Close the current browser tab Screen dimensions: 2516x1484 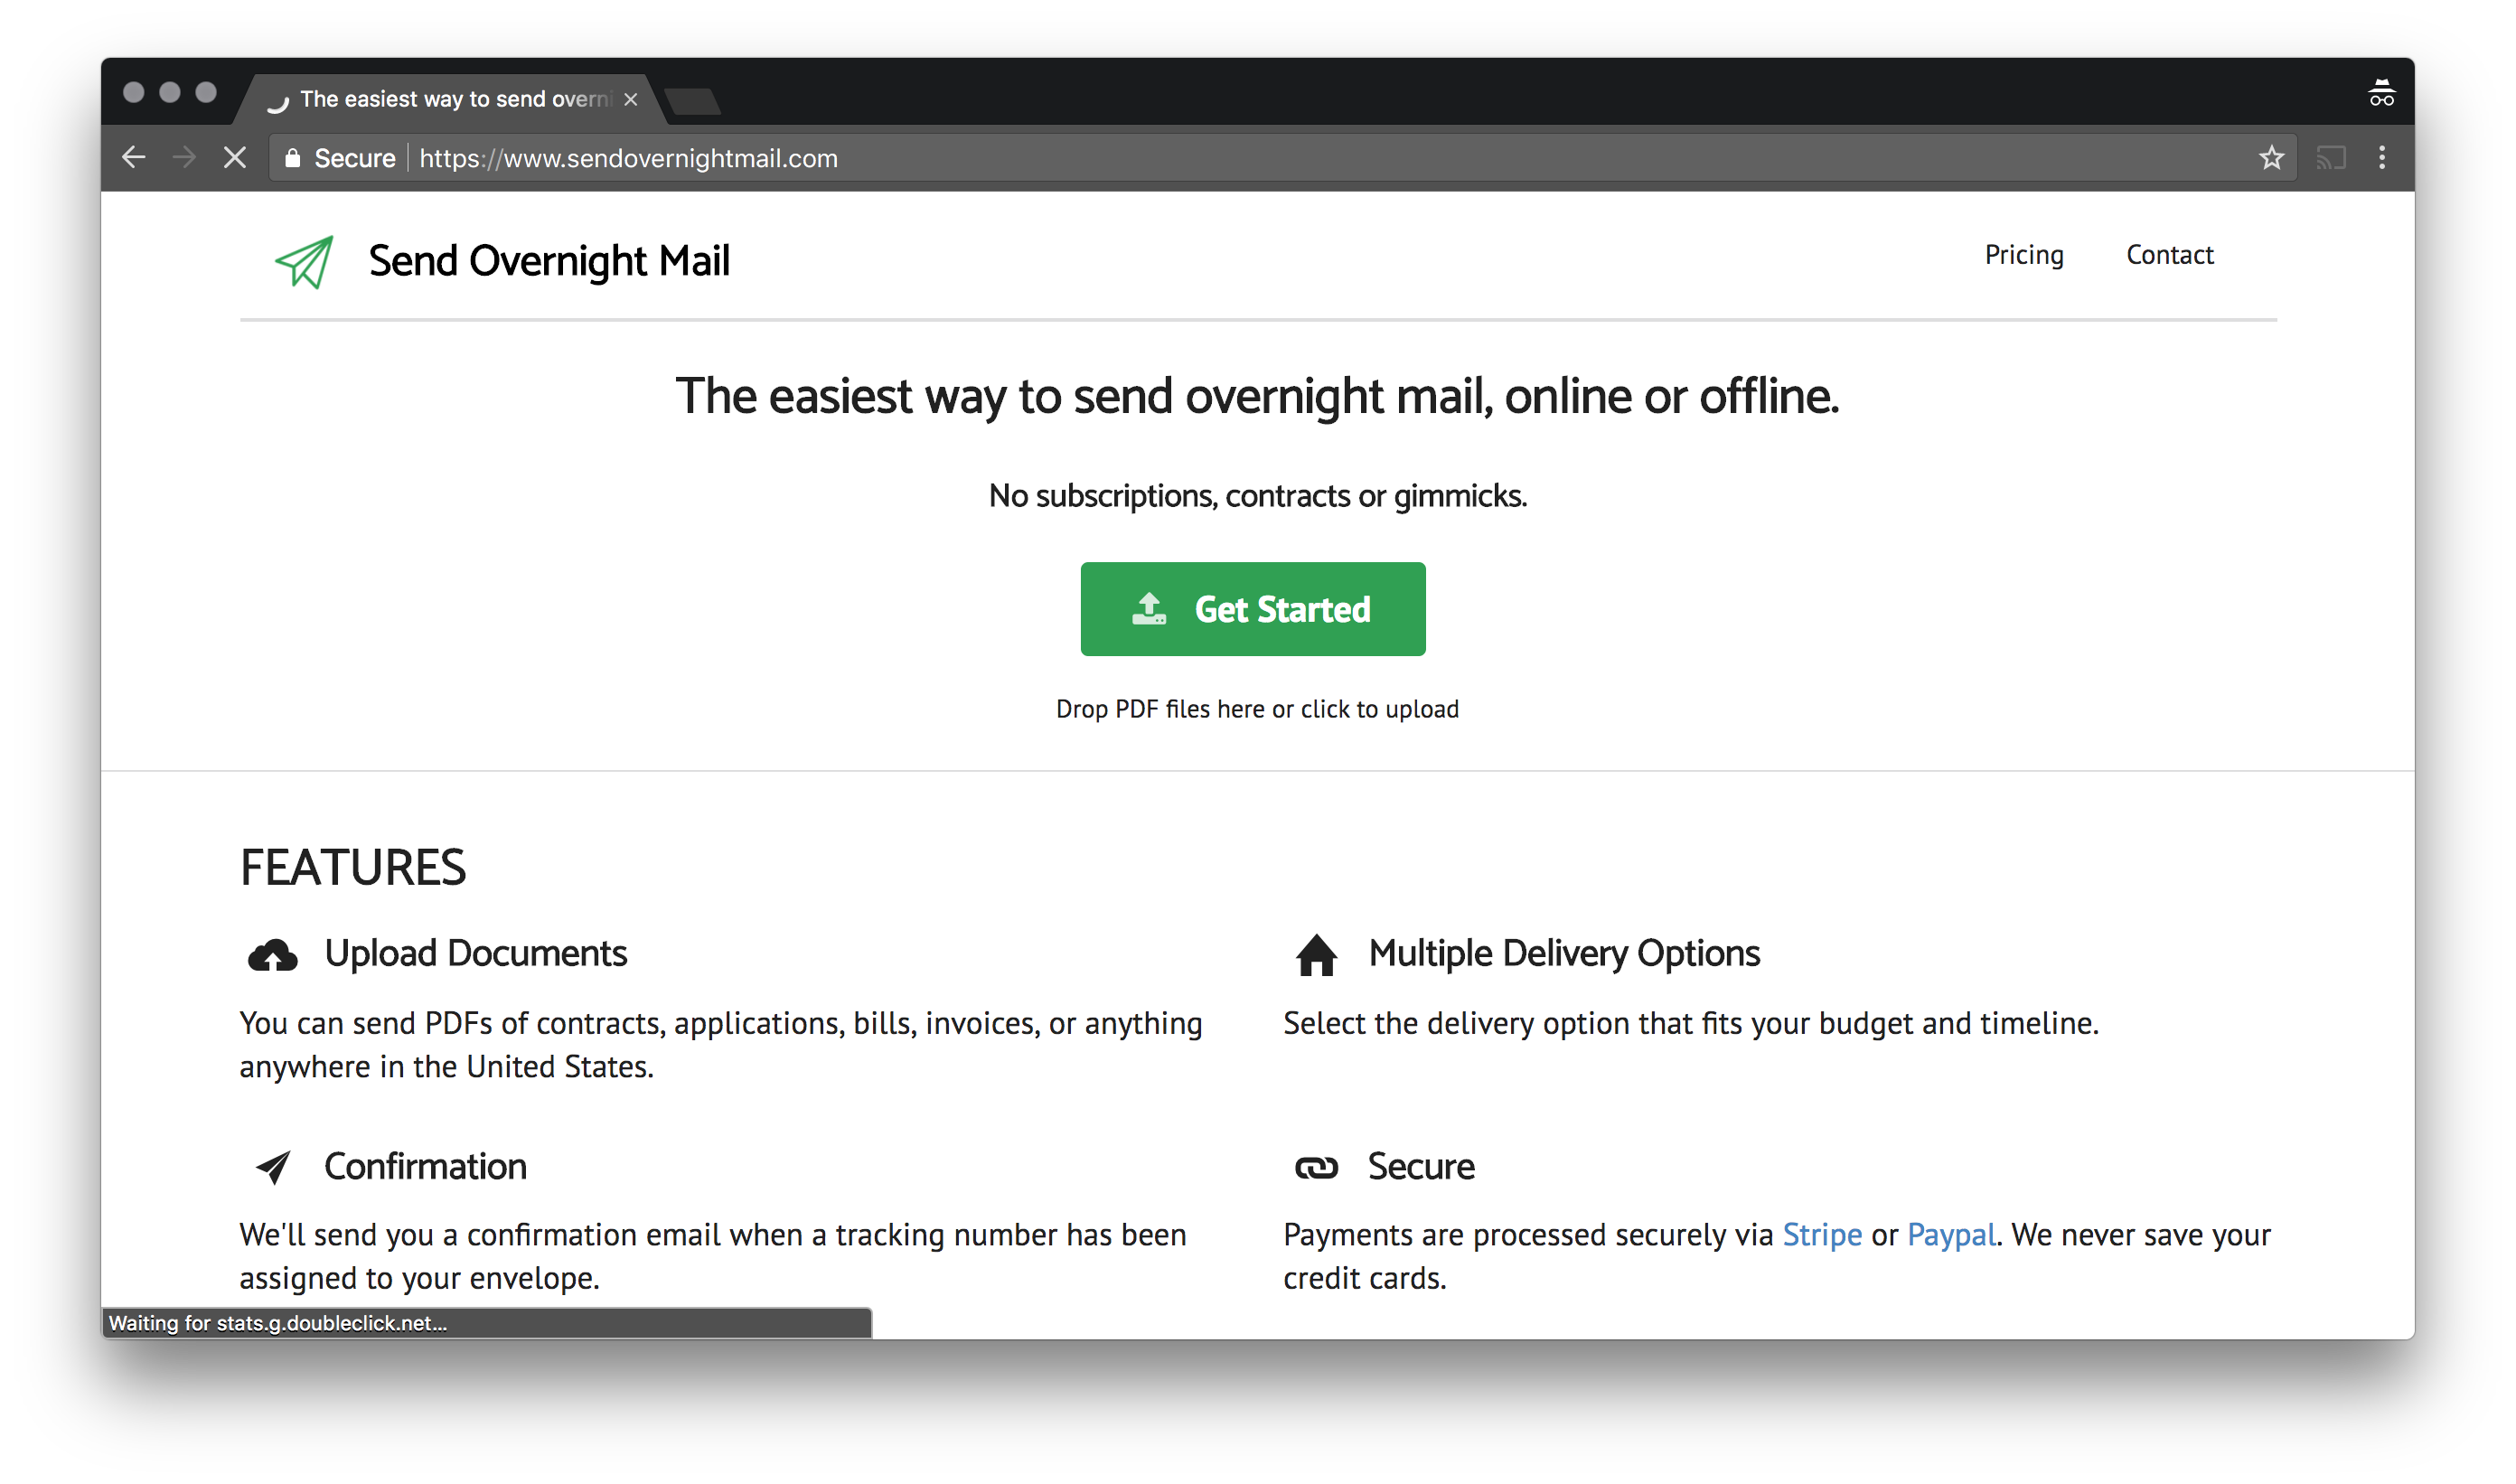tap(631, 99)
